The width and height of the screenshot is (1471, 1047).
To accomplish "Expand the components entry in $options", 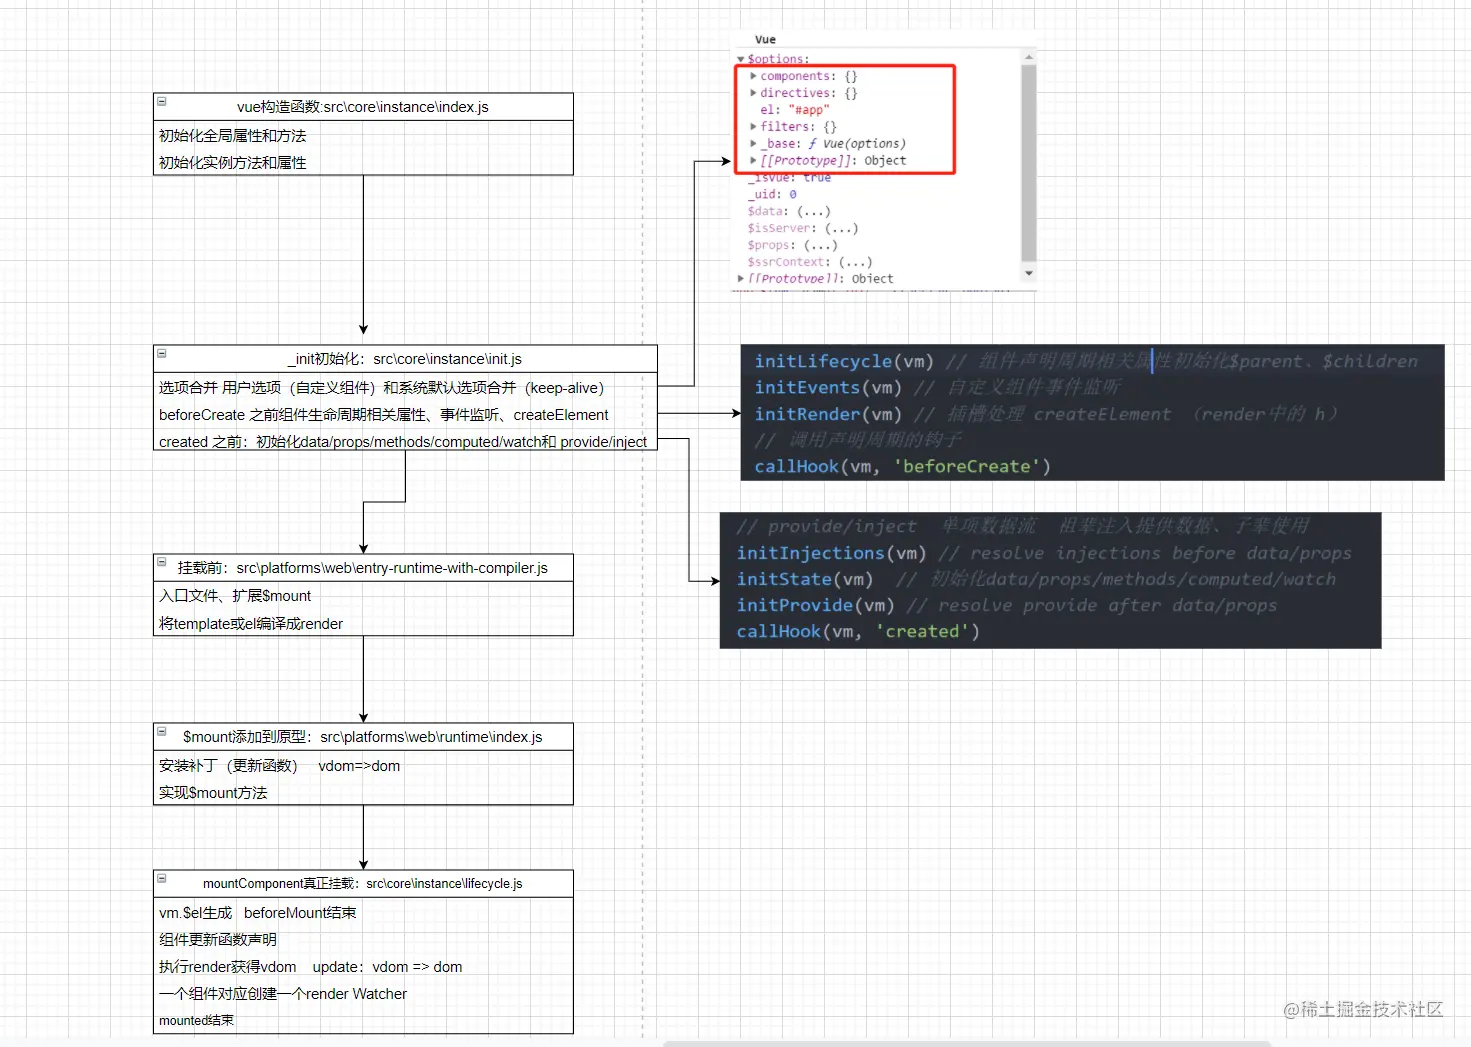I will point(753,76).
